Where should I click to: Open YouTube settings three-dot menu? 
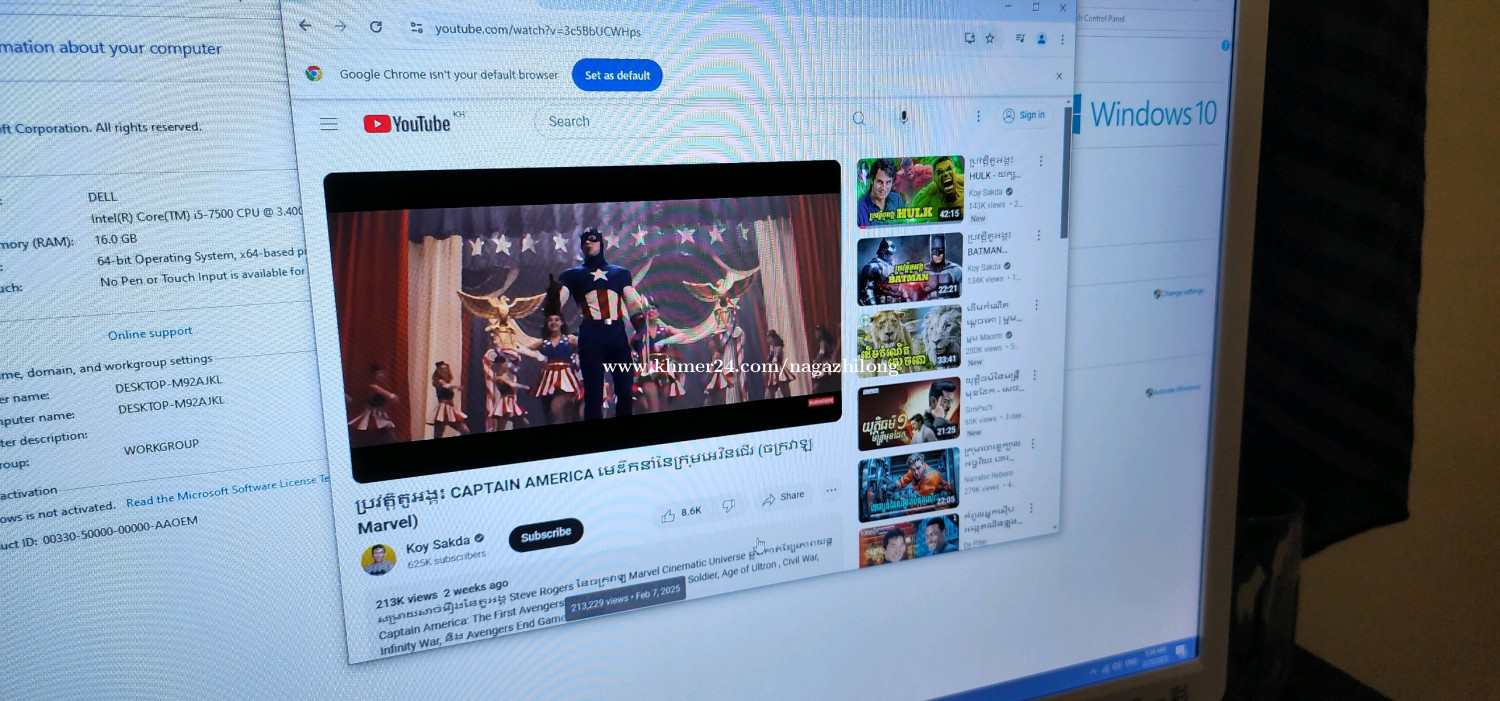pyautogui.click(x=979, y=116)
